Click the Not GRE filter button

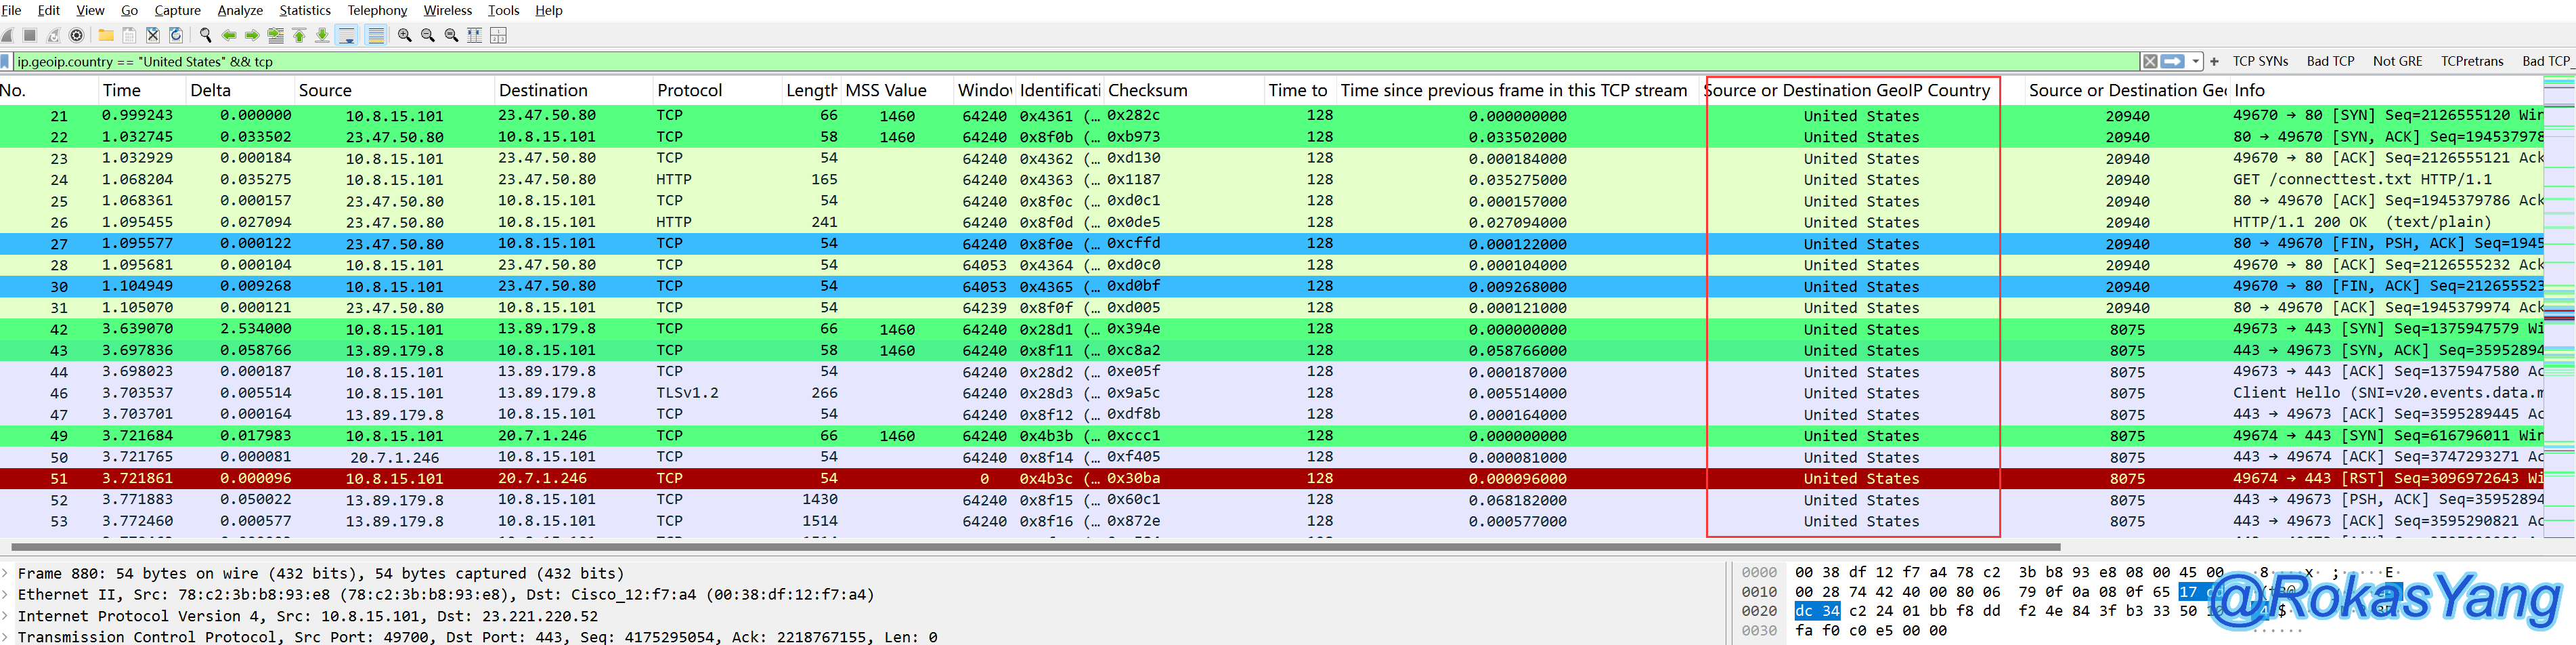(2396, 61)
